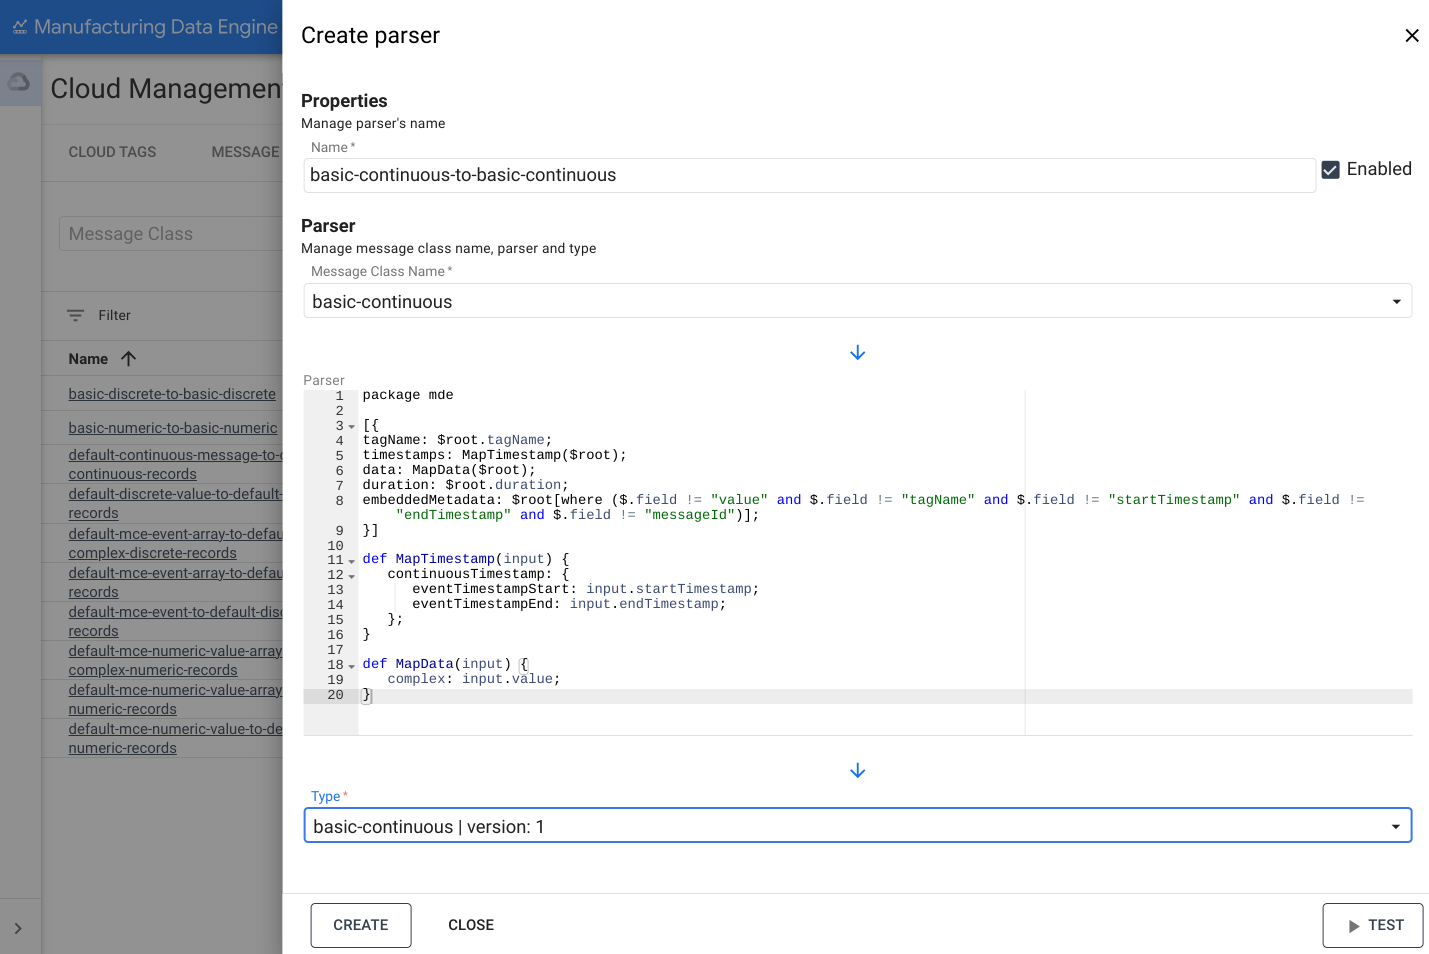Close the Create parser dialog with the X icon

1412,35
